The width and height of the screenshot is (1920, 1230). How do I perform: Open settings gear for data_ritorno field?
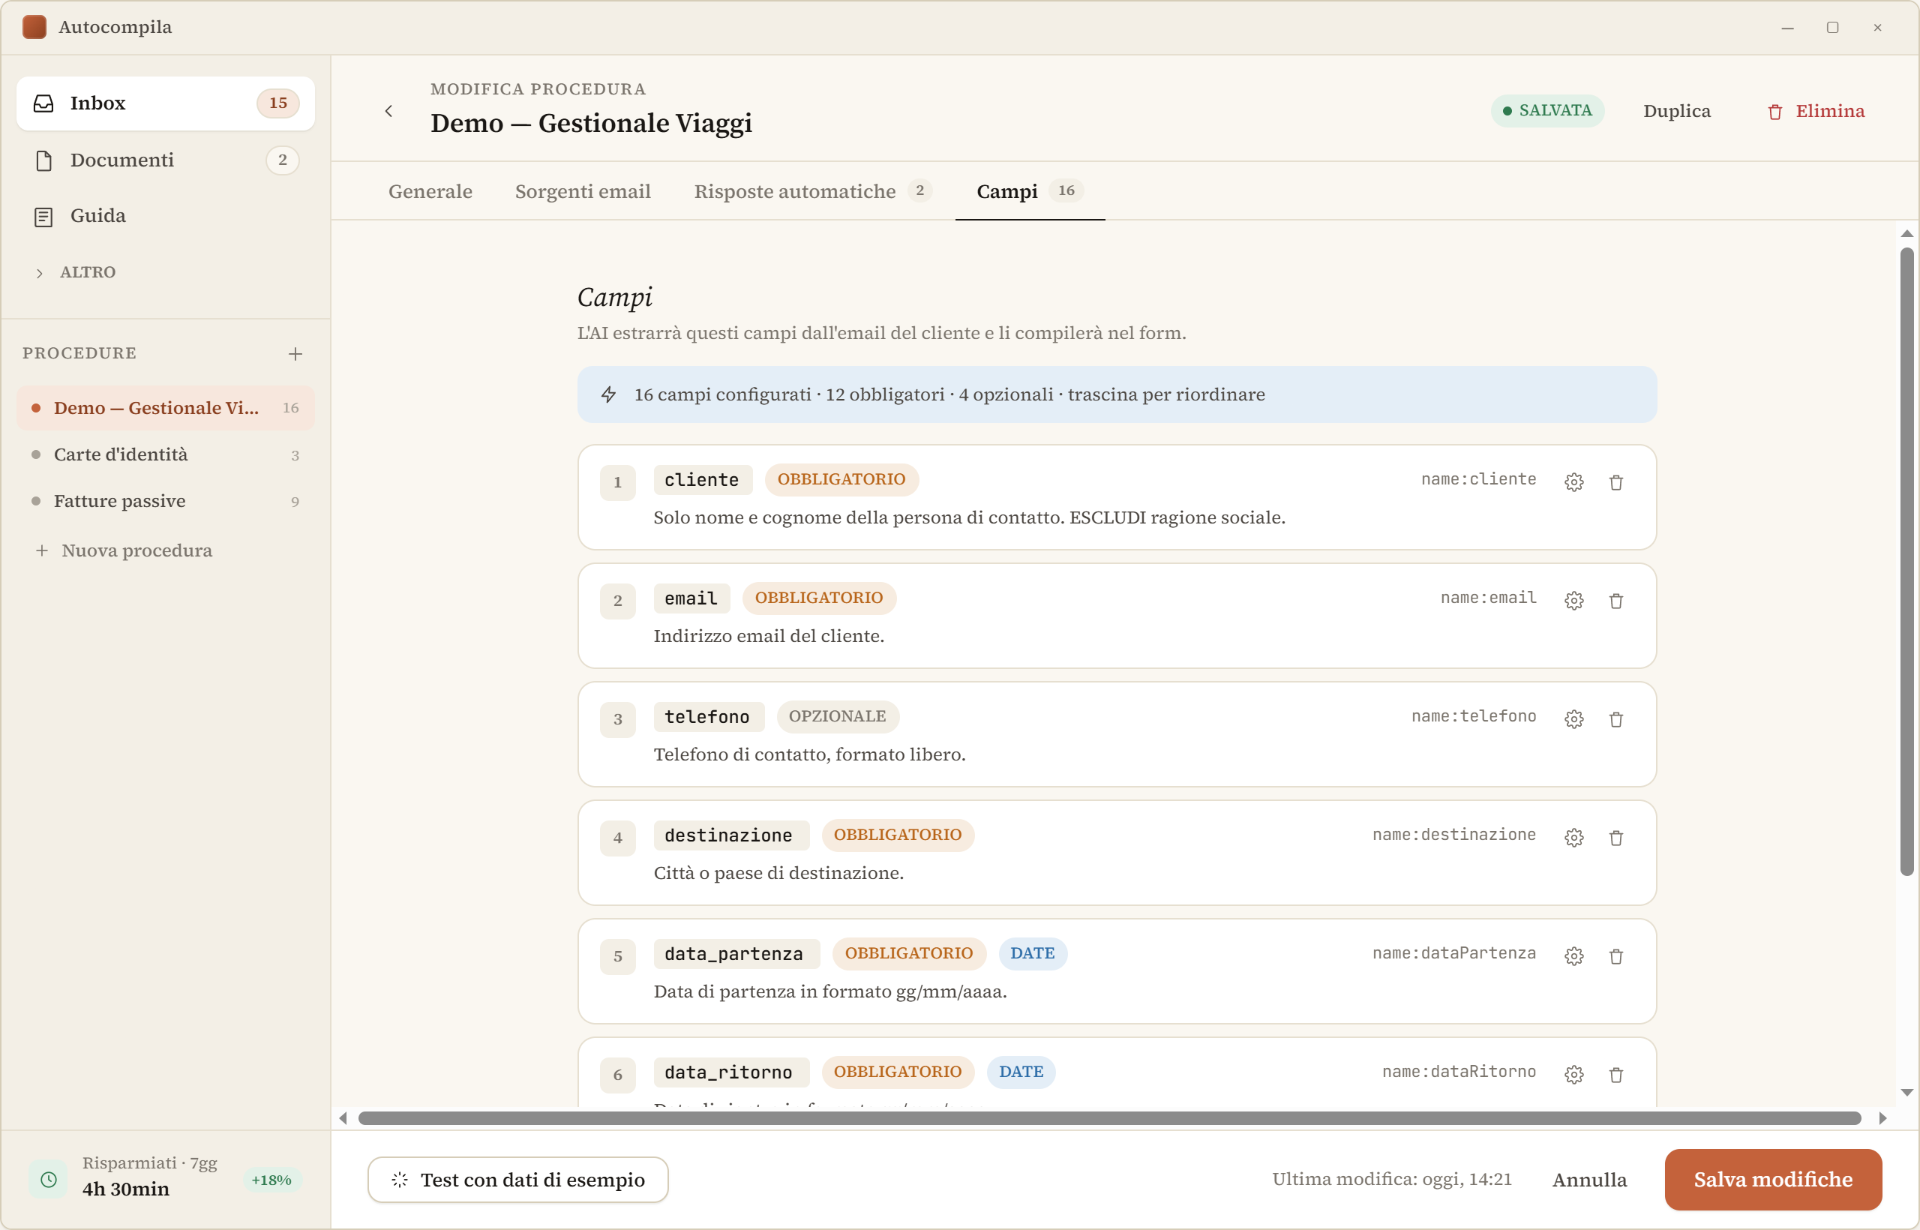1574,1074
